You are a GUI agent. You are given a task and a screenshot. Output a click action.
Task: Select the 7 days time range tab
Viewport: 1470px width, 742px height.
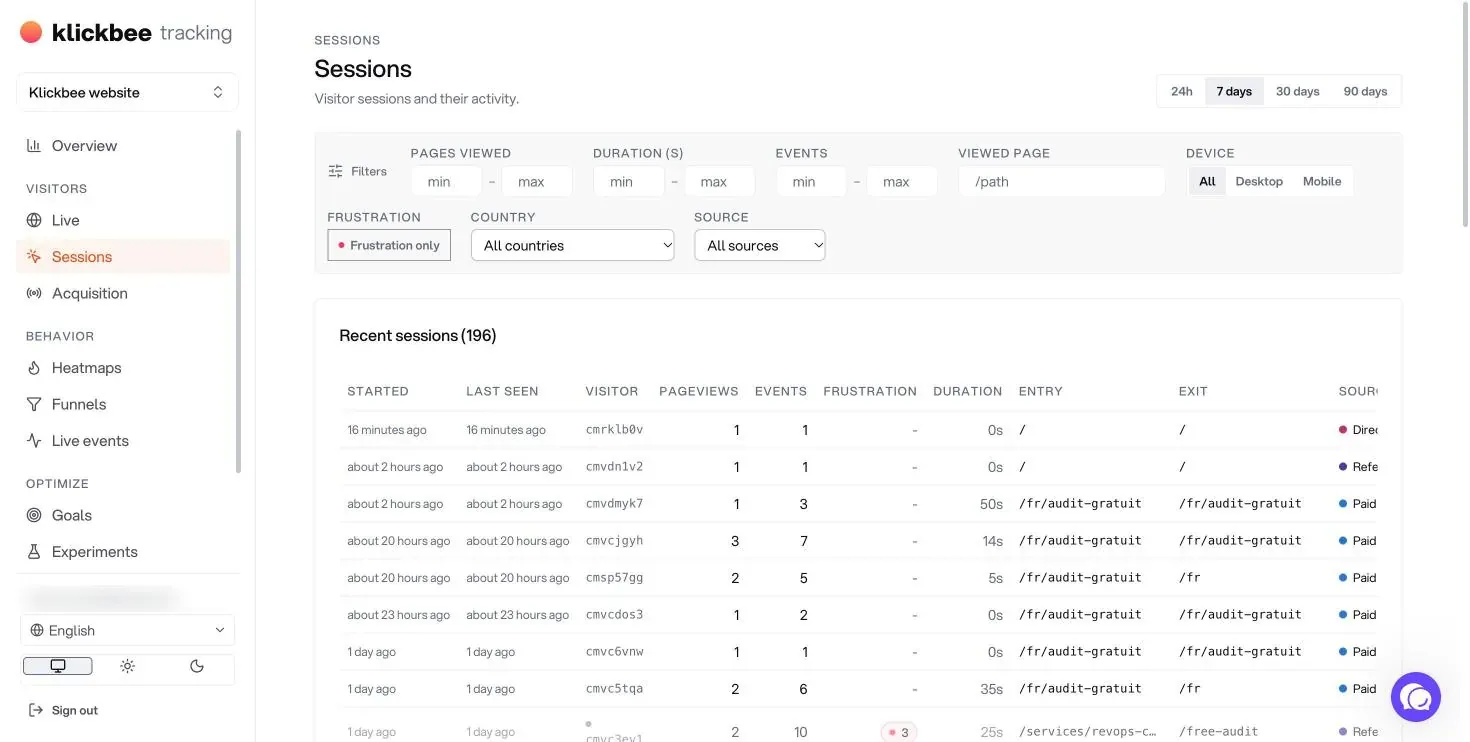click(1234, 91)
